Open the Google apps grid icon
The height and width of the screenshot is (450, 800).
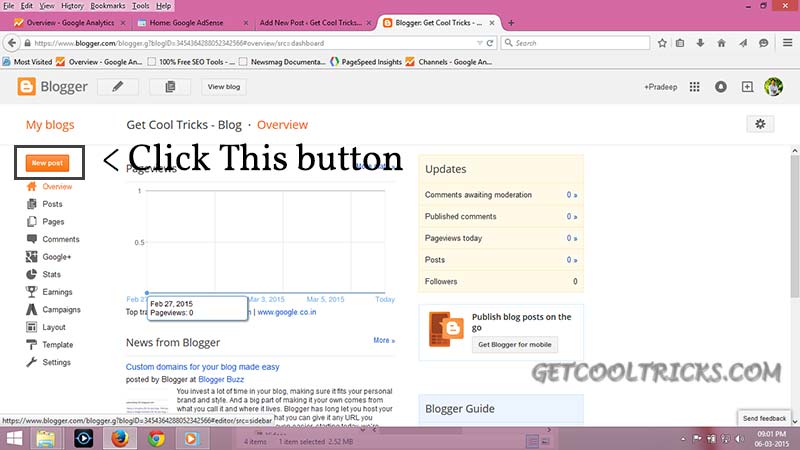click(x=694, y=87)
